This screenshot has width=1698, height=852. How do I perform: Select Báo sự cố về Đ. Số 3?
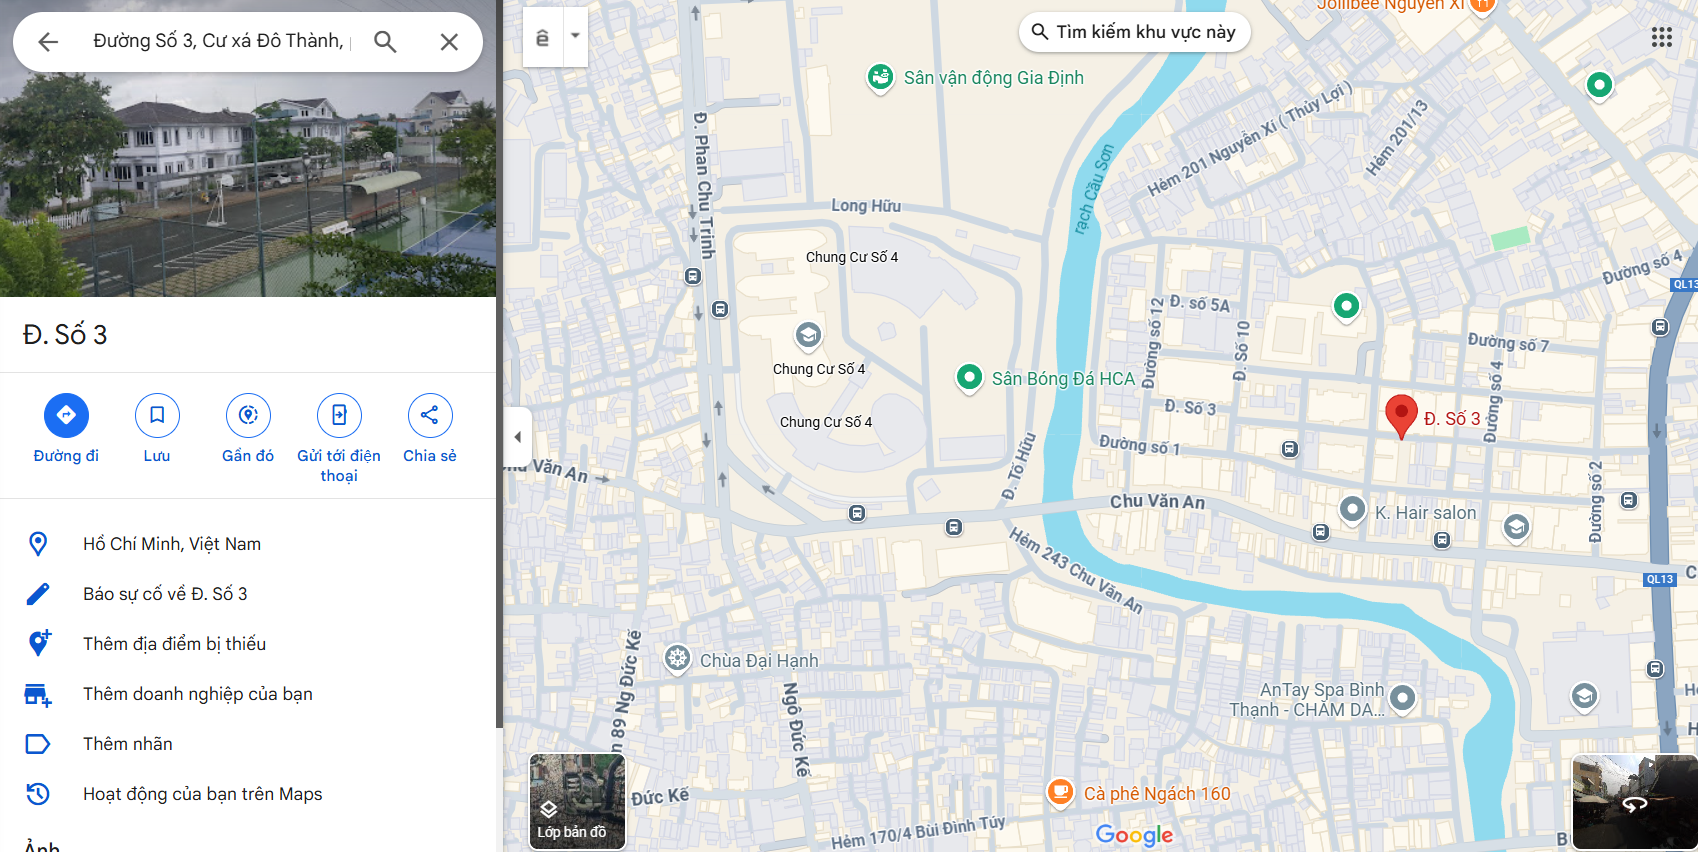pos(165,594)
